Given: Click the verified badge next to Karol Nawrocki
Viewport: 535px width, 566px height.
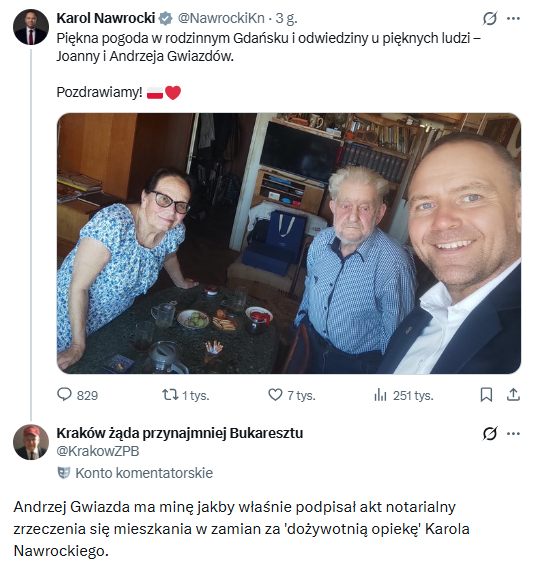Looking at the screenshot, I should click(166, 18).
